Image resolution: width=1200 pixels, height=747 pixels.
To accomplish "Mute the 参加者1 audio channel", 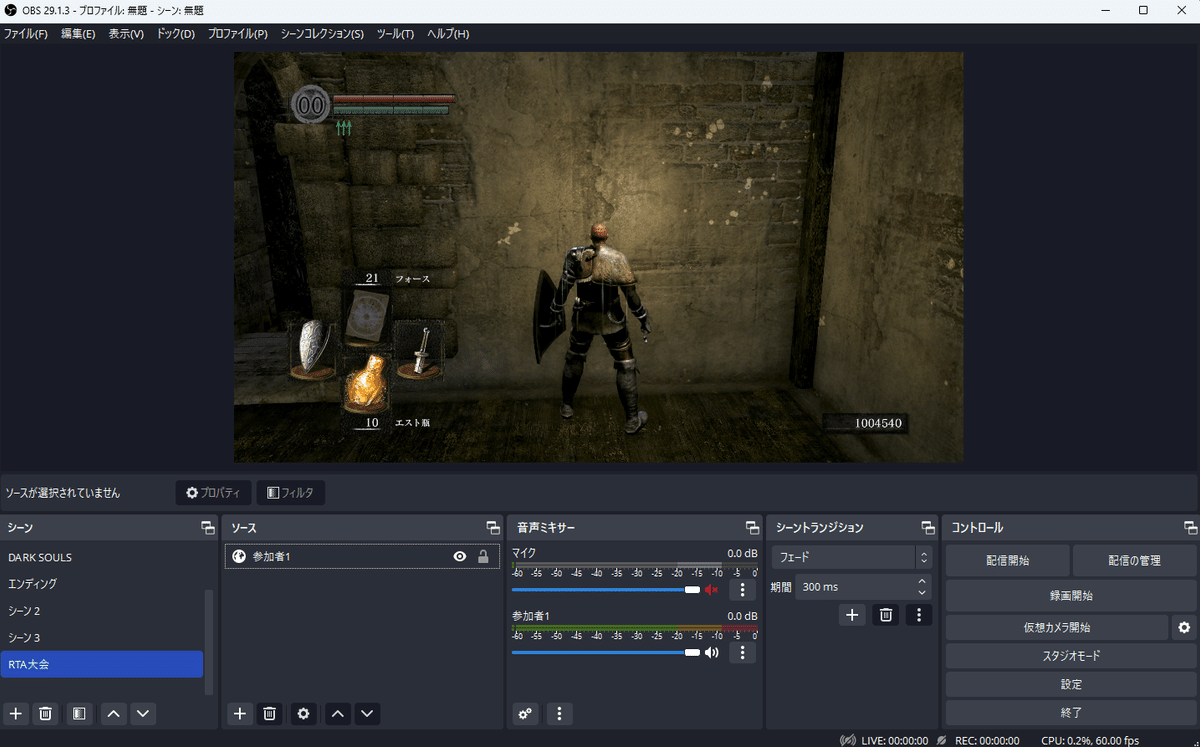I will [711, 653].
